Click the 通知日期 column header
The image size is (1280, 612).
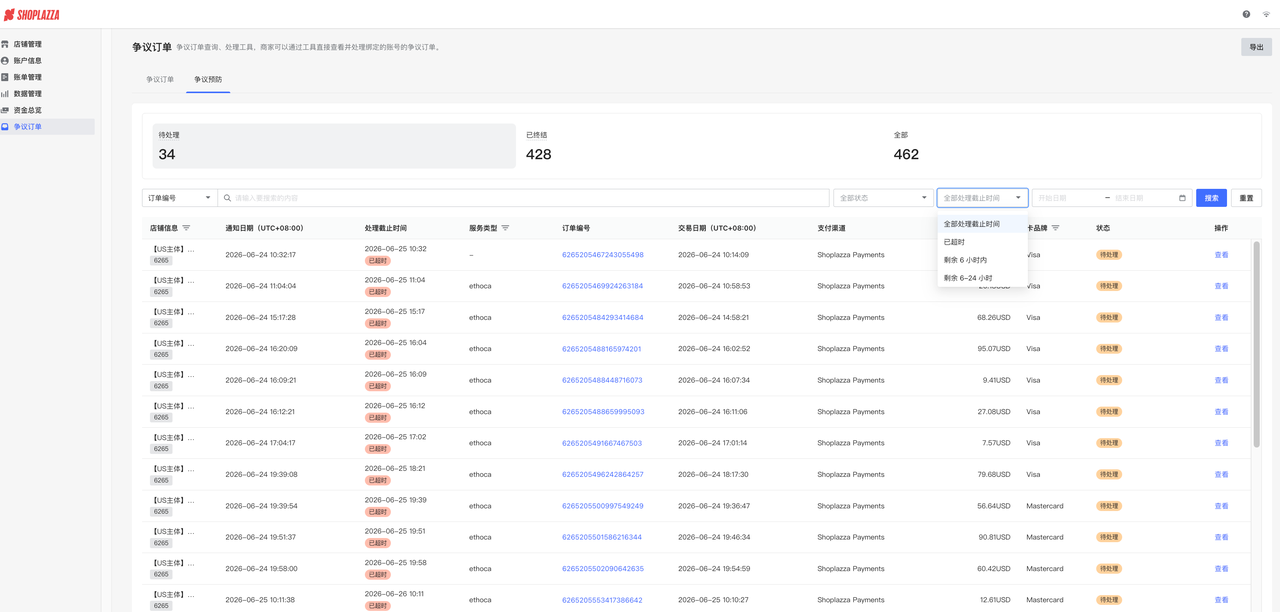tap(264, 228)
